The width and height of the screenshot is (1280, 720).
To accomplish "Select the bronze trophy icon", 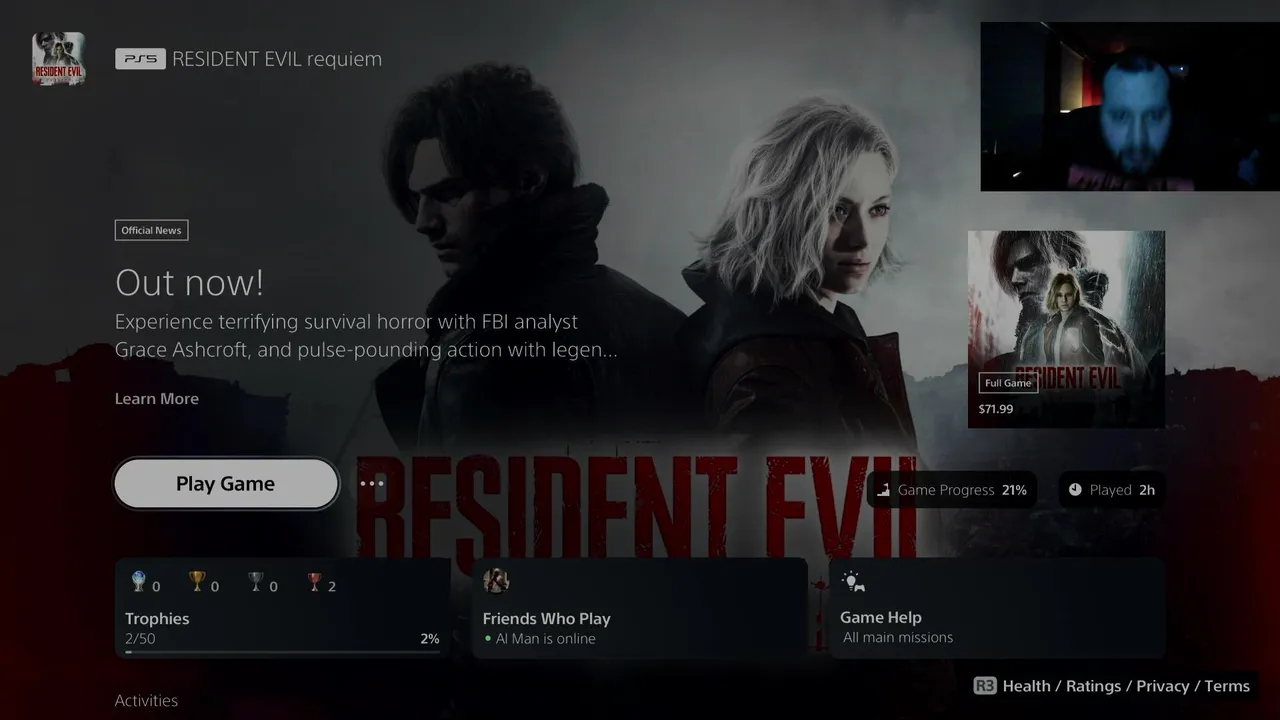I will 315,582.
